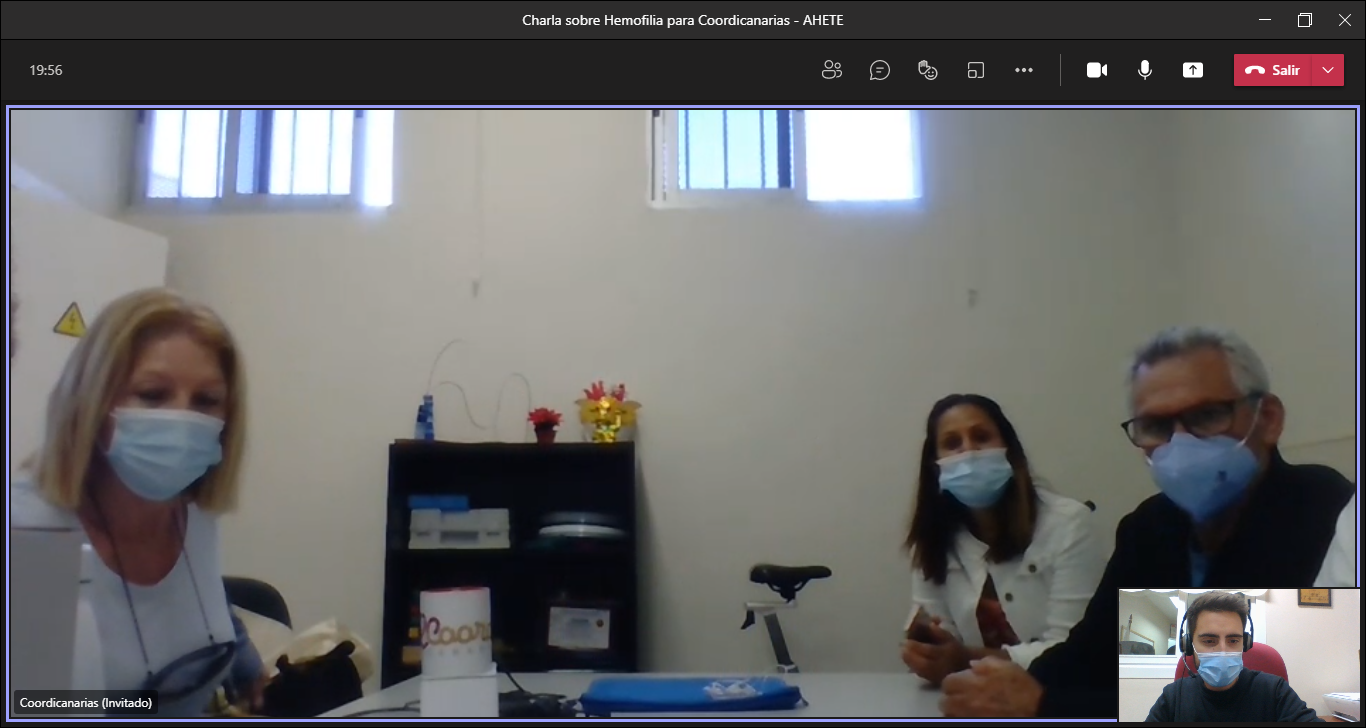Expand the dropdown arrow beside Salir
1366x728 pixels.
[1328, 70]
